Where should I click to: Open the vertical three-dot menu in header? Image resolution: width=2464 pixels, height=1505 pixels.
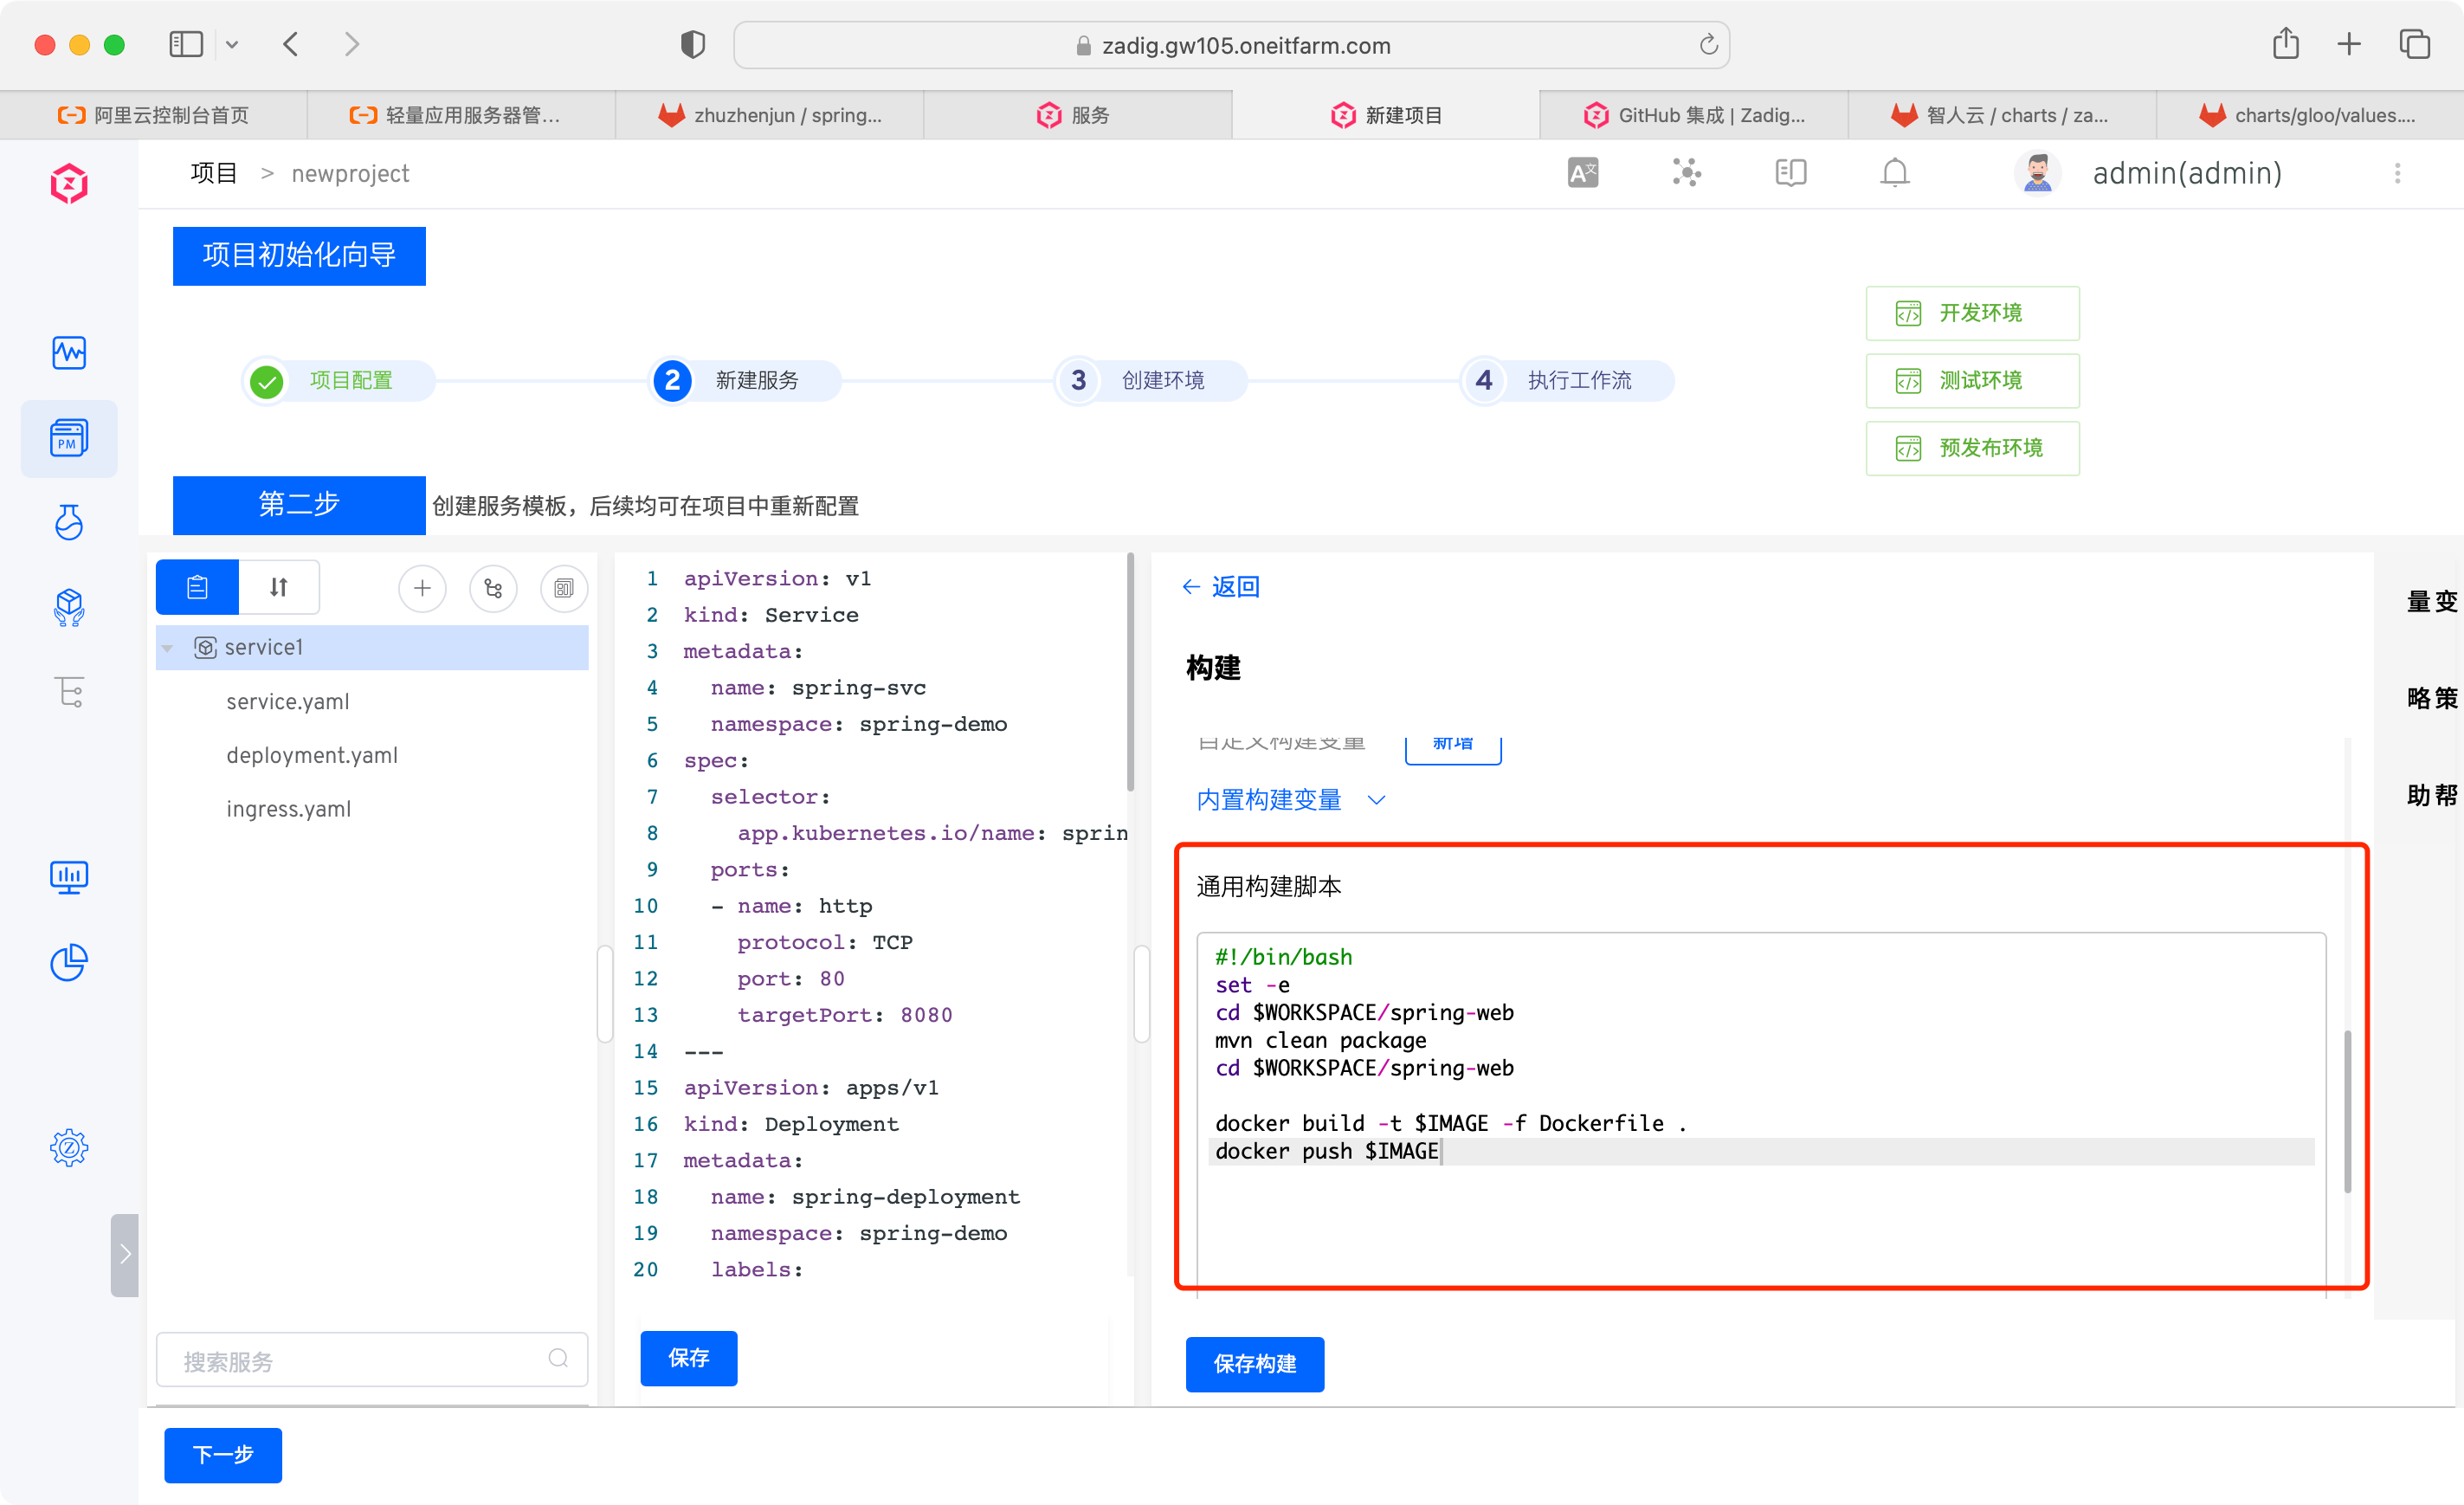[x=2397, y=173]
